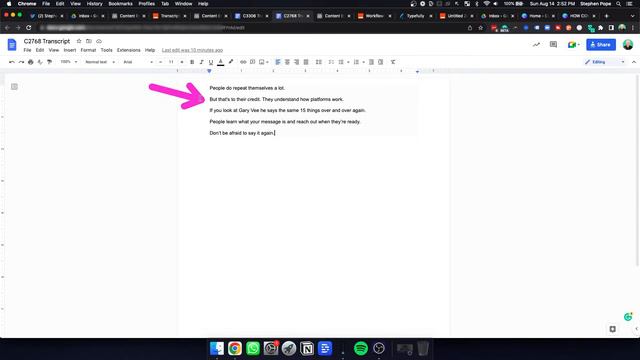Align text left
The height and width of the screenshot is (360, 640).
278,62
